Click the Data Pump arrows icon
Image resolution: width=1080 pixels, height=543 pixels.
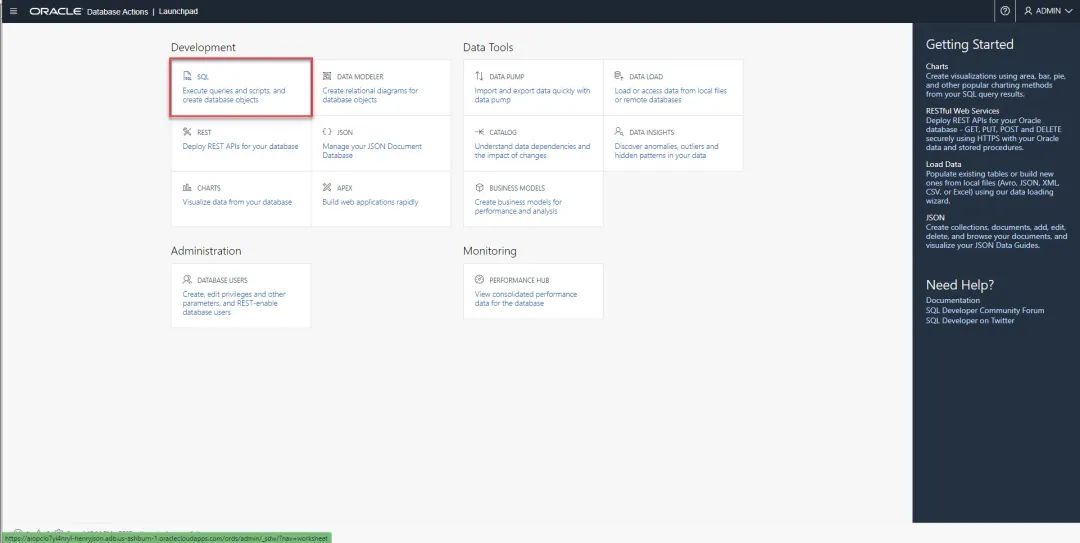point(479,76)
